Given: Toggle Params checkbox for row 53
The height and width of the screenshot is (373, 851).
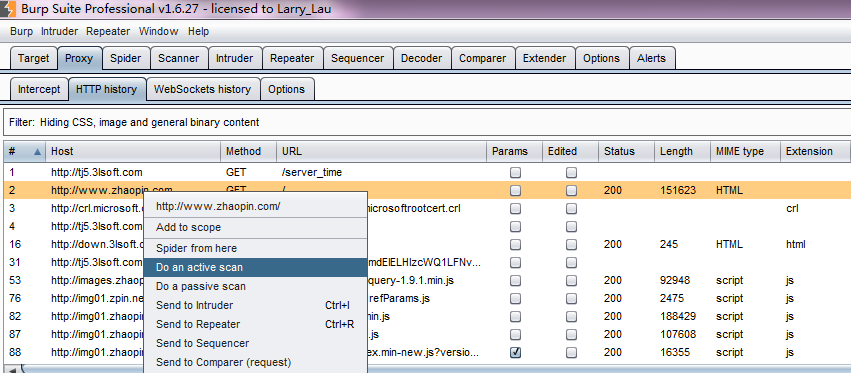Looking at the screenshot, I should tap(516, 281).
